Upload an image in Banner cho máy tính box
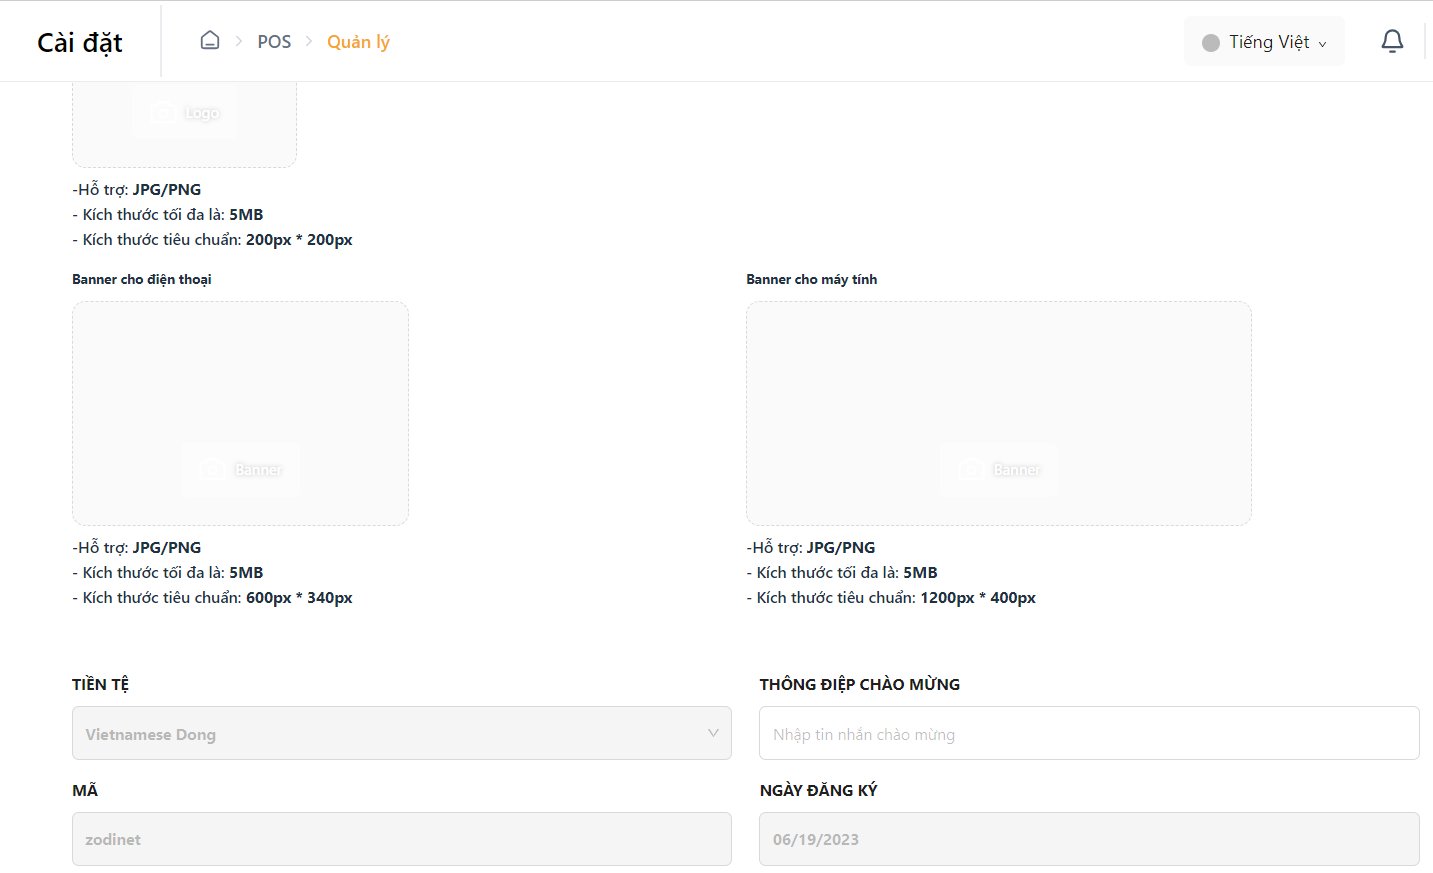The height and width of the screenshot is (873, 1433). pos(999,413)
